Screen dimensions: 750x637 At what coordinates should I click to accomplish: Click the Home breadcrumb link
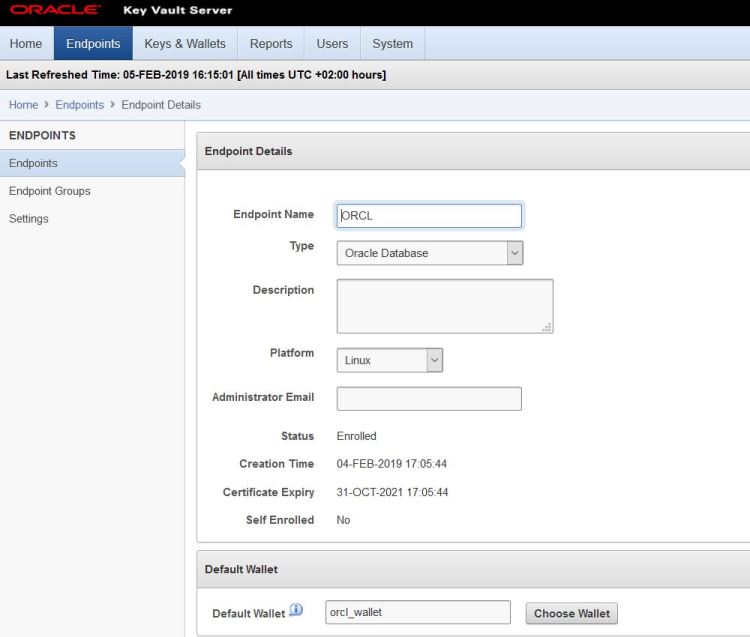[x=23, y=105]
